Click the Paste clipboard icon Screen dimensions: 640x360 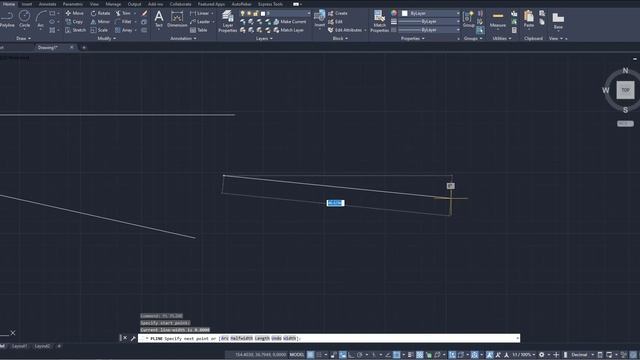pyautogui.click(x=529, y=19)
